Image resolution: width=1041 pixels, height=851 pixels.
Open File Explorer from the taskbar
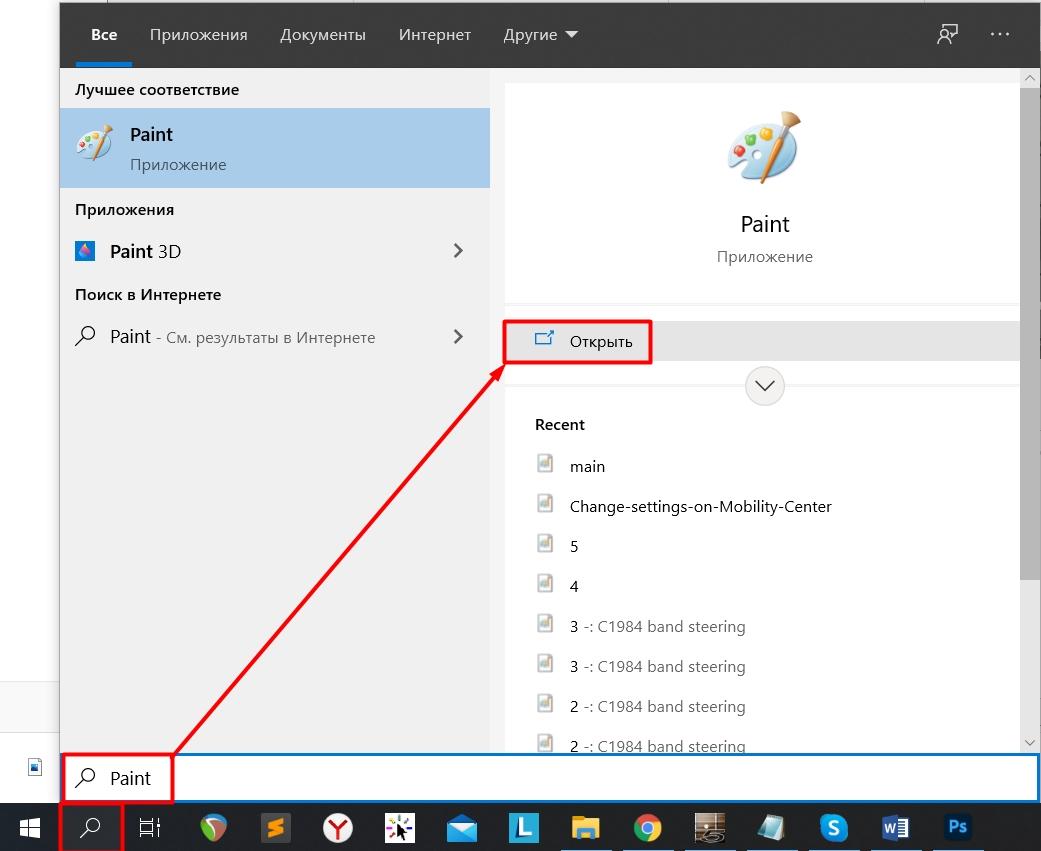tap(586, 828)
